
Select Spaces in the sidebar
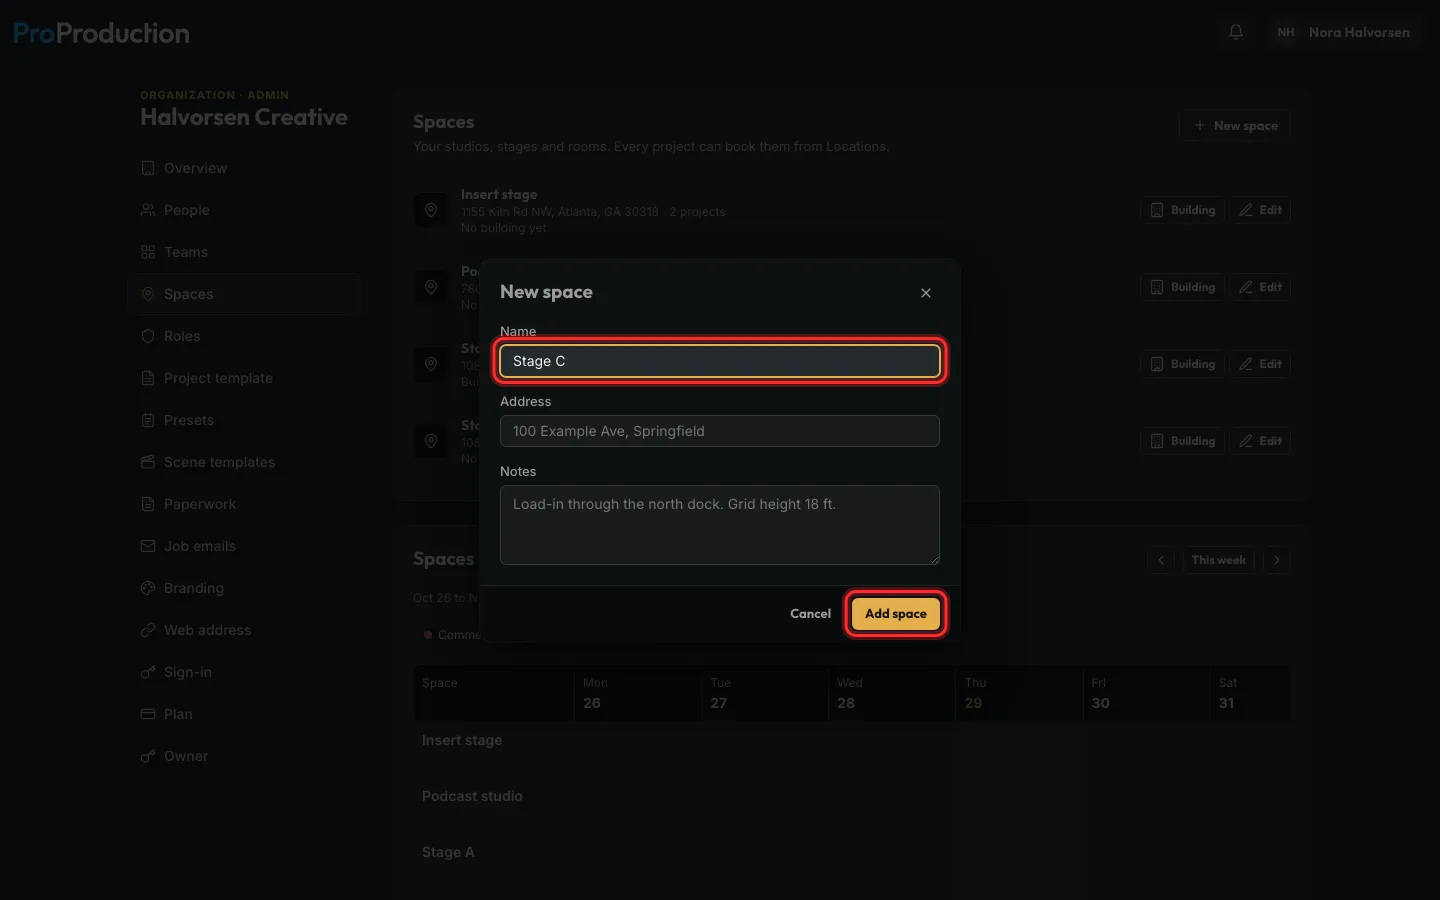(244, 294)
